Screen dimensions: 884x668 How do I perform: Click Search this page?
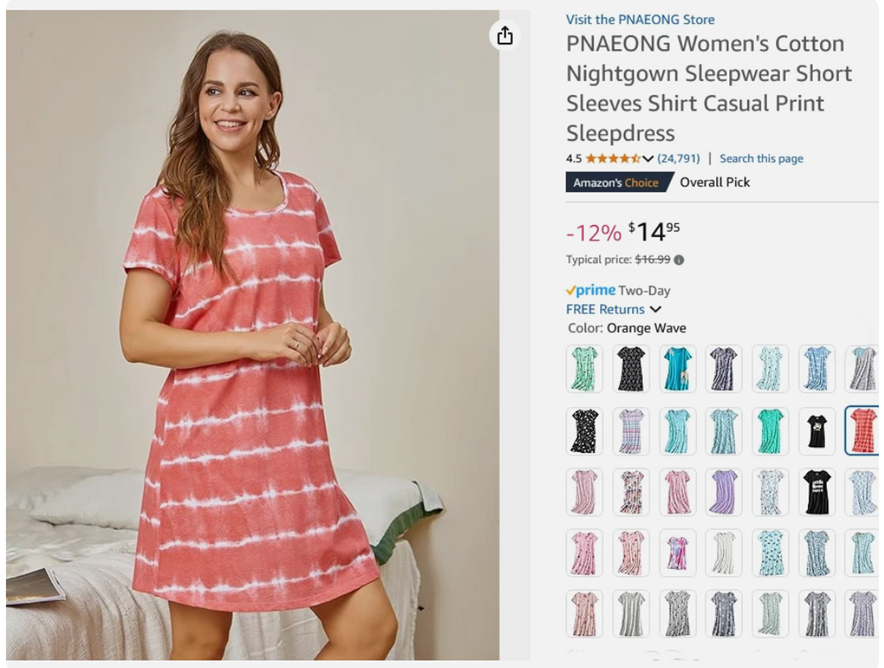click(761, 158)
